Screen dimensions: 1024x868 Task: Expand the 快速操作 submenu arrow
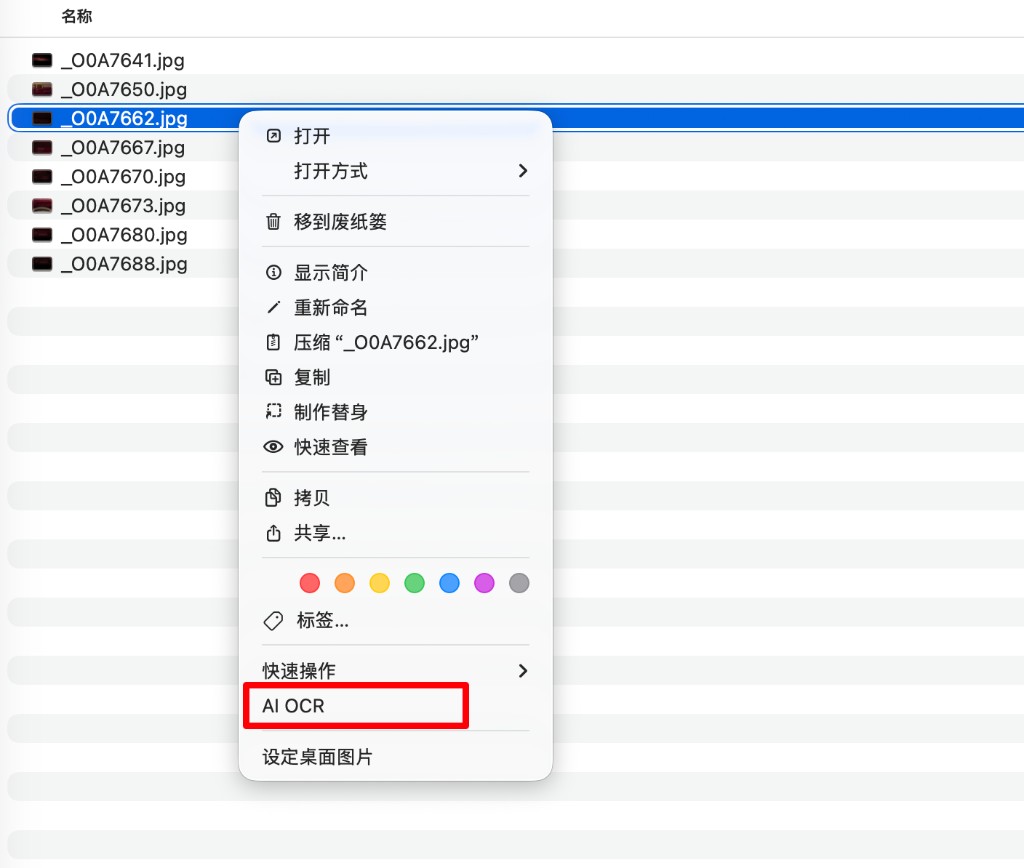click(x=522, y=671)
